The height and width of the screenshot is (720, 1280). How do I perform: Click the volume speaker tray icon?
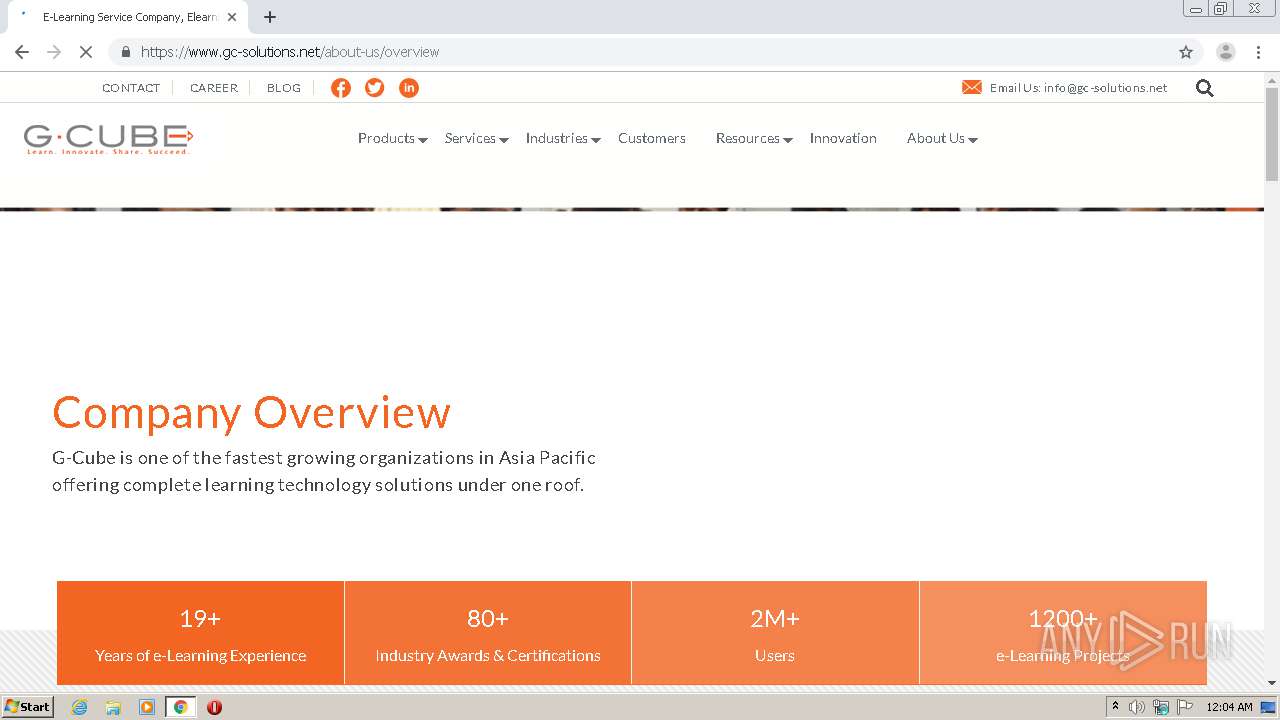[x=1137, y=707]
